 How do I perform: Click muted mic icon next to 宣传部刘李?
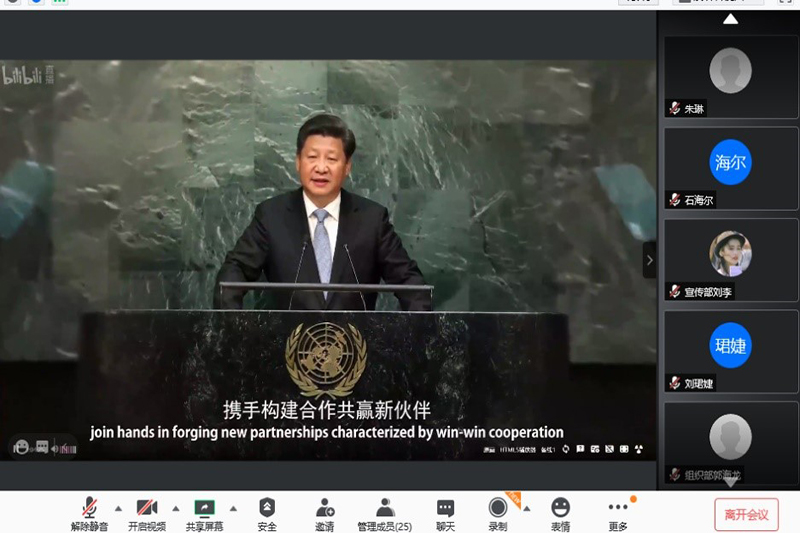pos(674,292)
